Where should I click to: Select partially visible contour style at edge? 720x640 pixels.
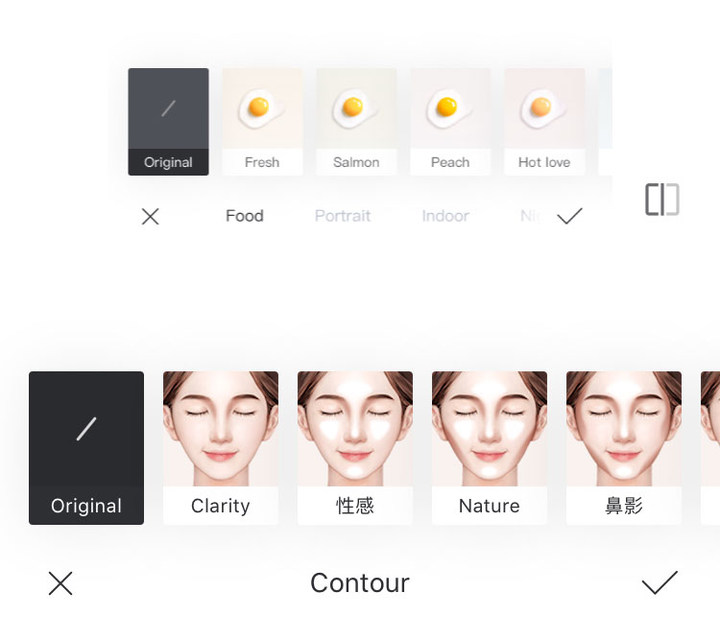click(710, 448)
